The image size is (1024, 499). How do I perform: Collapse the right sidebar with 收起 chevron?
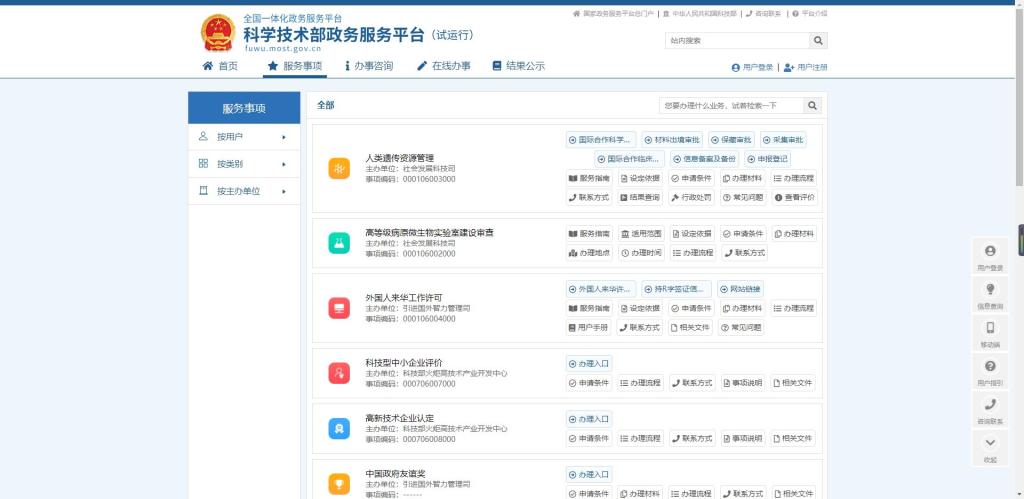[990, 447]
